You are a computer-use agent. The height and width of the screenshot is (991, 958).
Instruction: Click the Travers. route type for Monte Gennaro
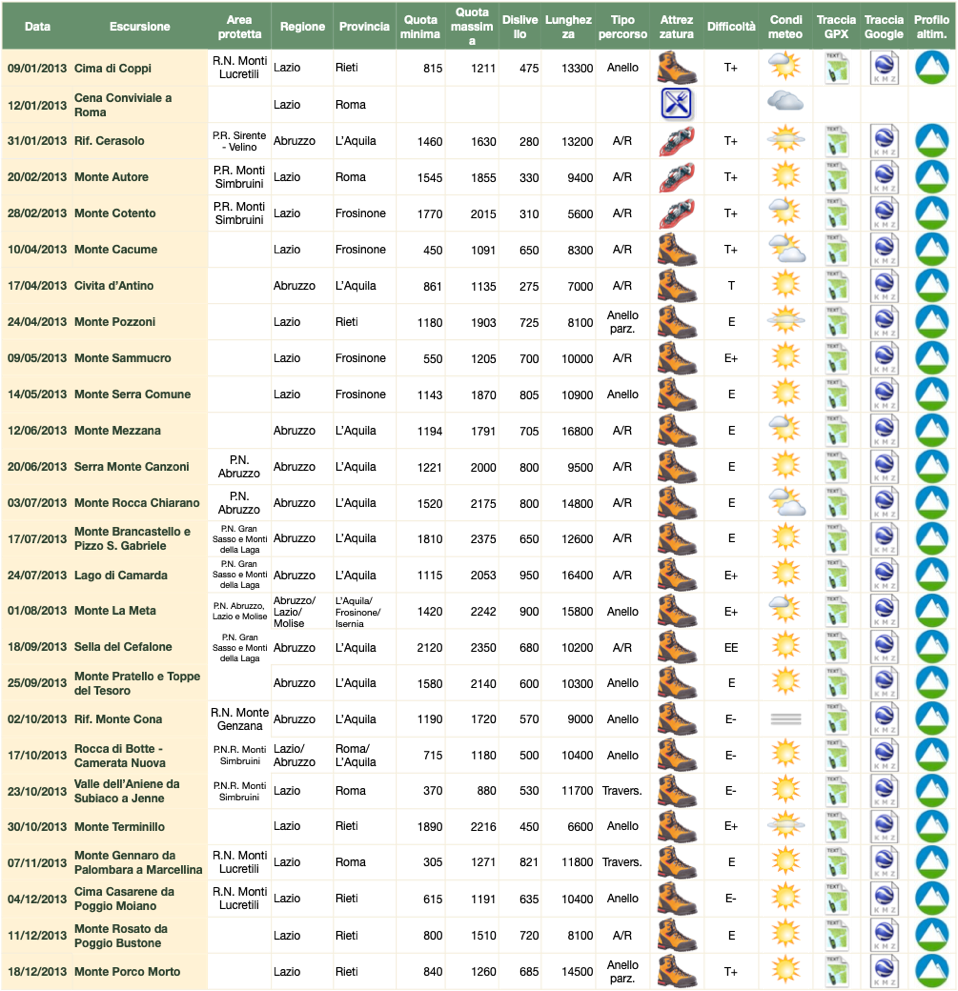click(622, 862)
